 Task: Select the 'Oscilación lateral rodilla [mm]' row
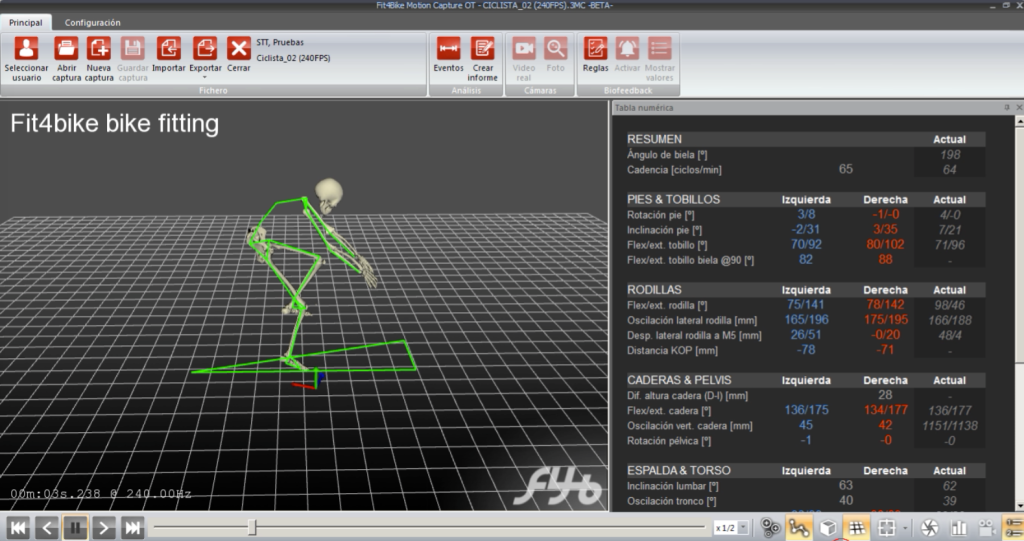pyautogui.click(x=805, y=320)
